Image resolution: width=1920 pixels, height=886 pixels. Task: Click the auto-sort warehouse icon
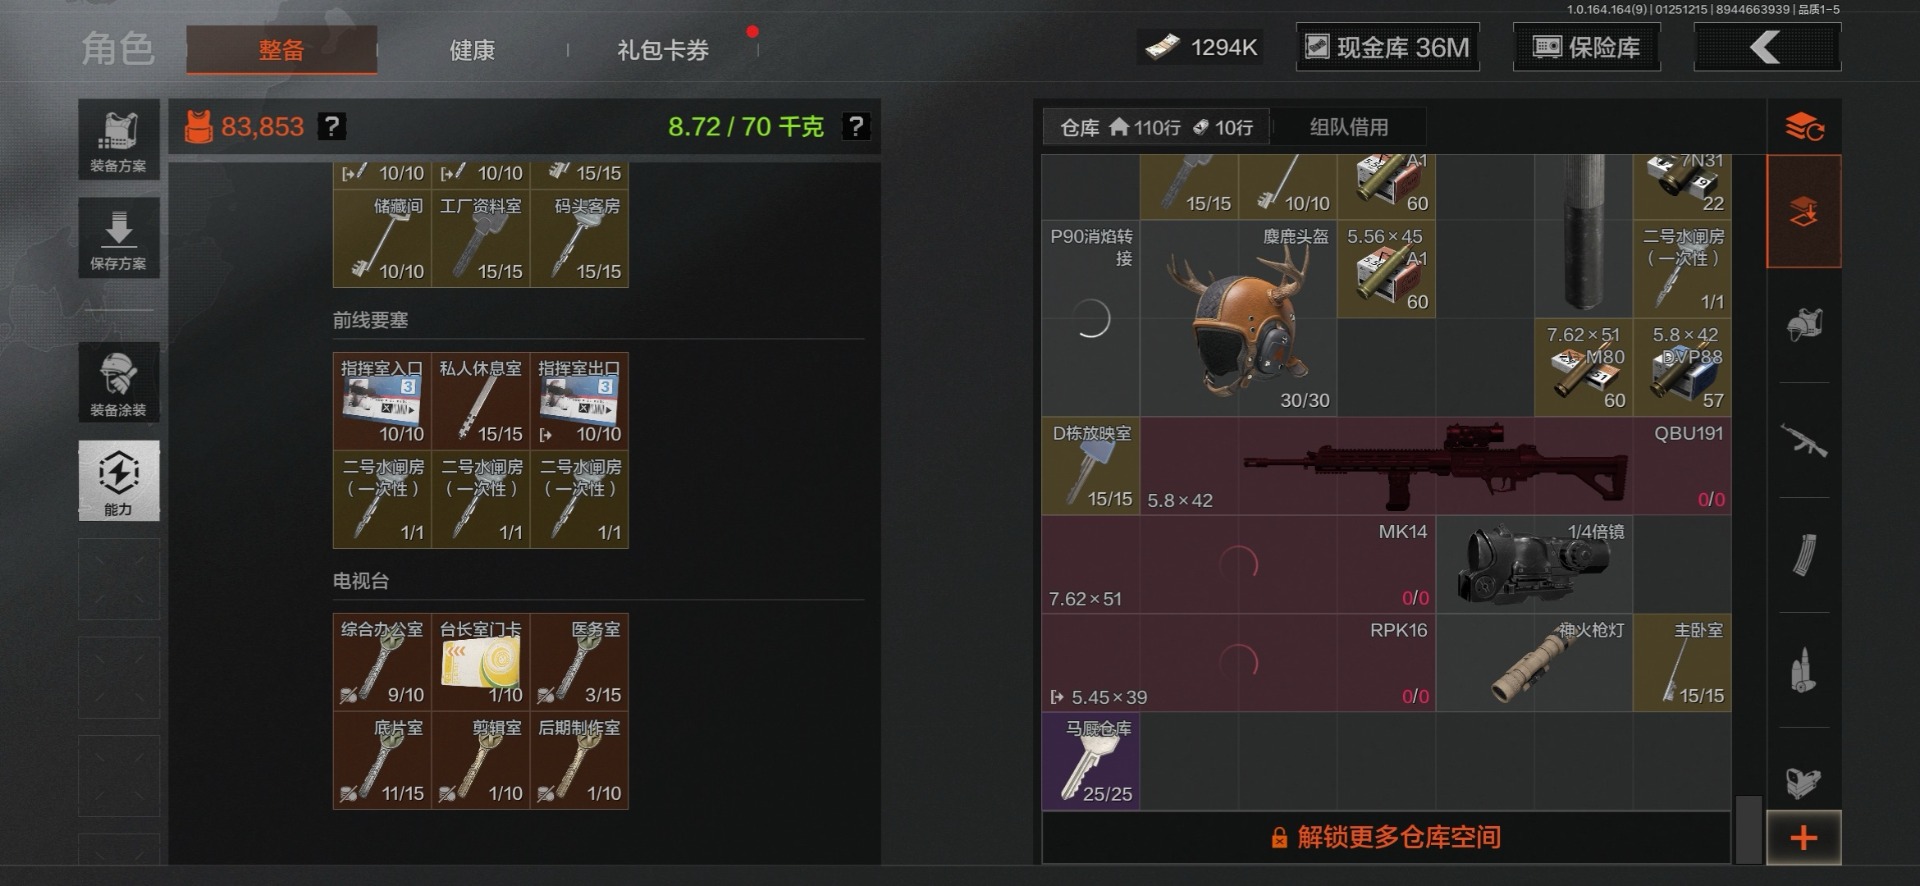1804,127
